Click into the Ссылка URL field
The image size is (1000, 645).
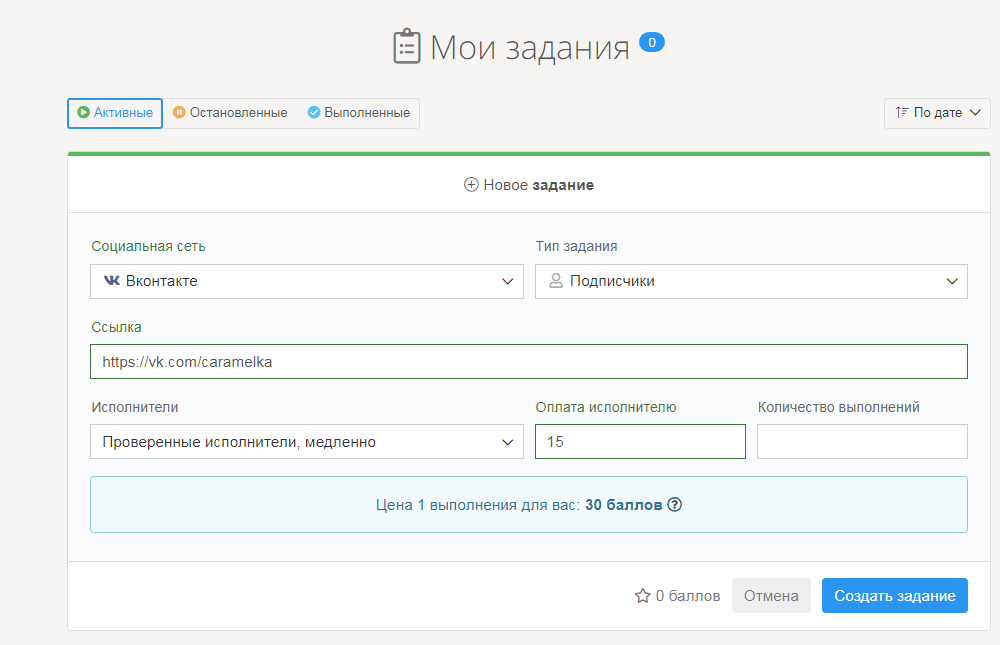tap(528, 362)
